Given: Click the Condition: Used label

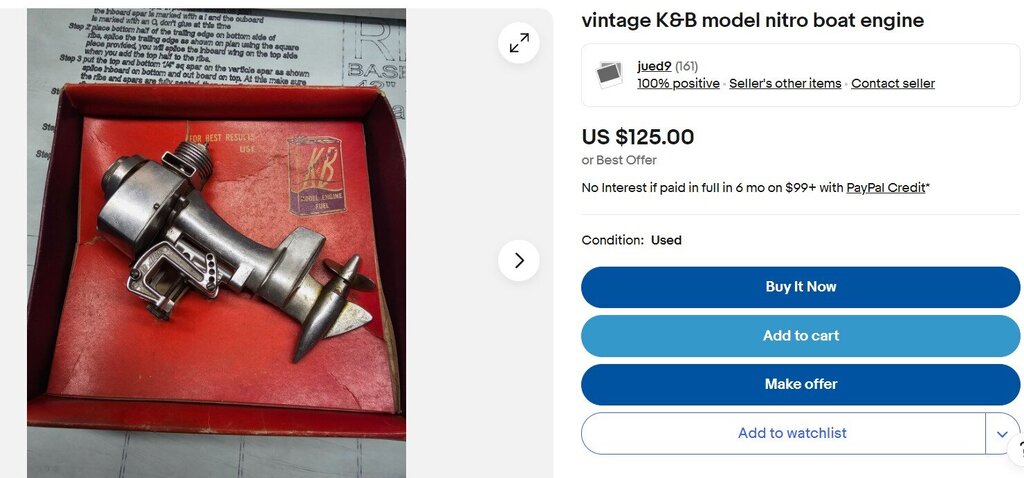Looking at the screenshot, I should click(631, 240).
